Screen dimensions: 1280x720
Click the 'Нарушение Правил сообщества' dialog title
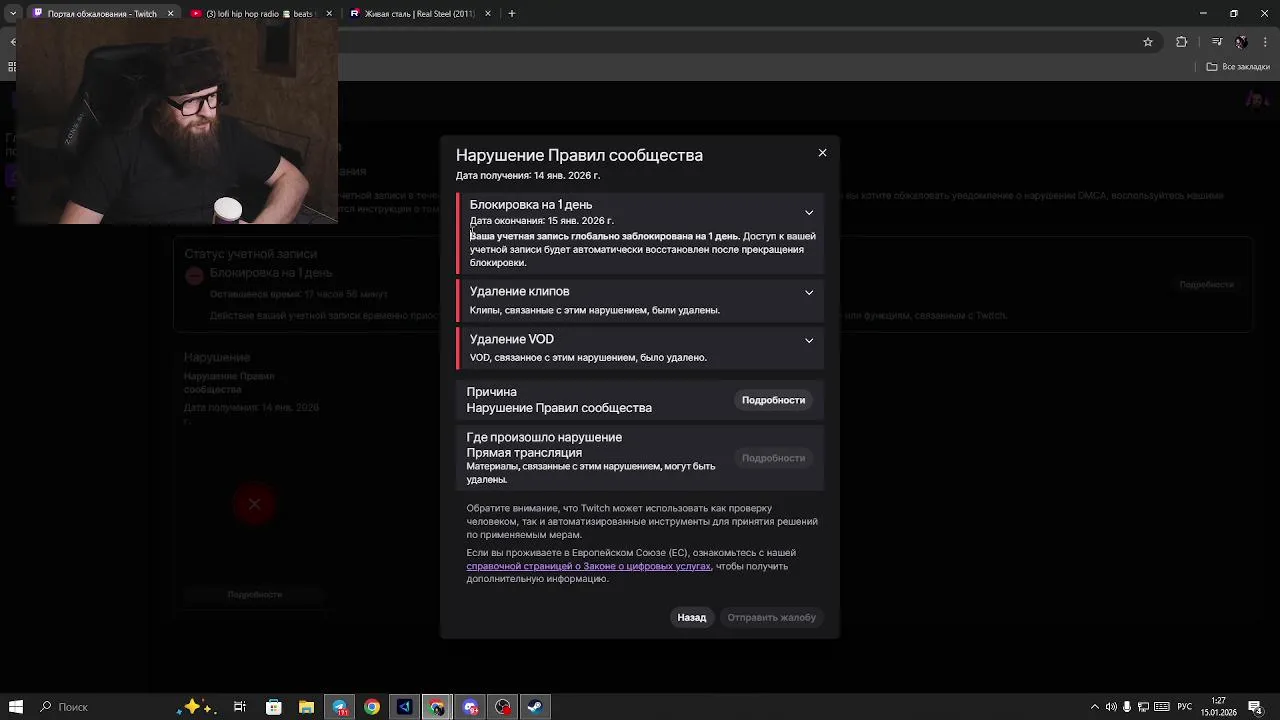pyautogui.click(x=579, y=155)
